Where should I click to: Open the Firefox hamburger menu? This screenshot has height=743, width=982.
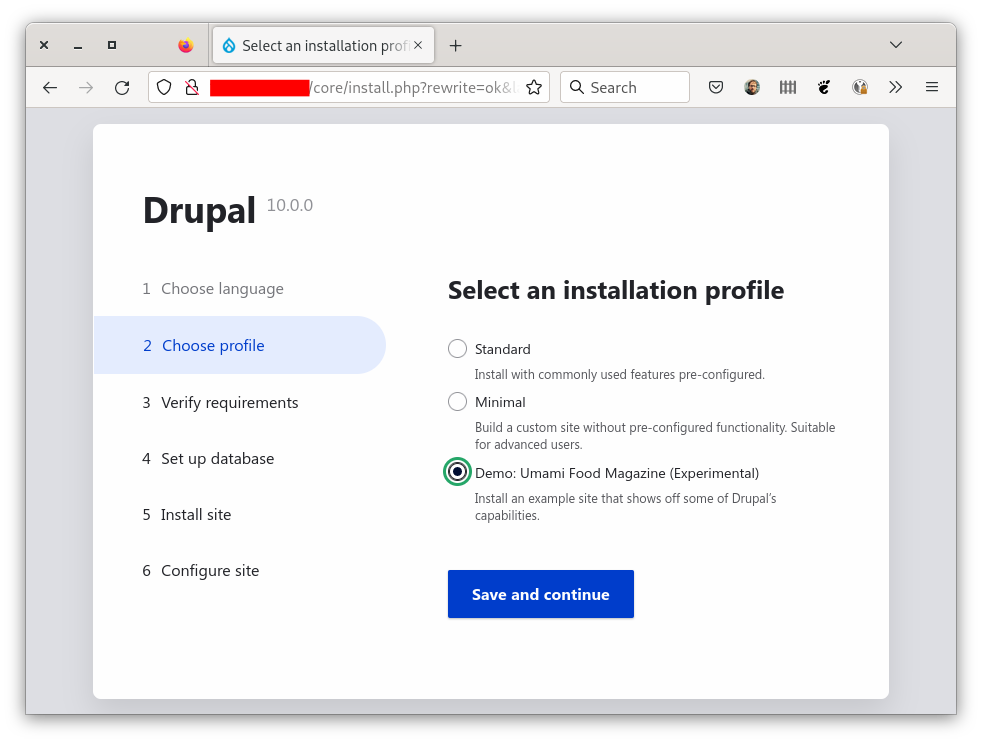(x=931, y=87)
